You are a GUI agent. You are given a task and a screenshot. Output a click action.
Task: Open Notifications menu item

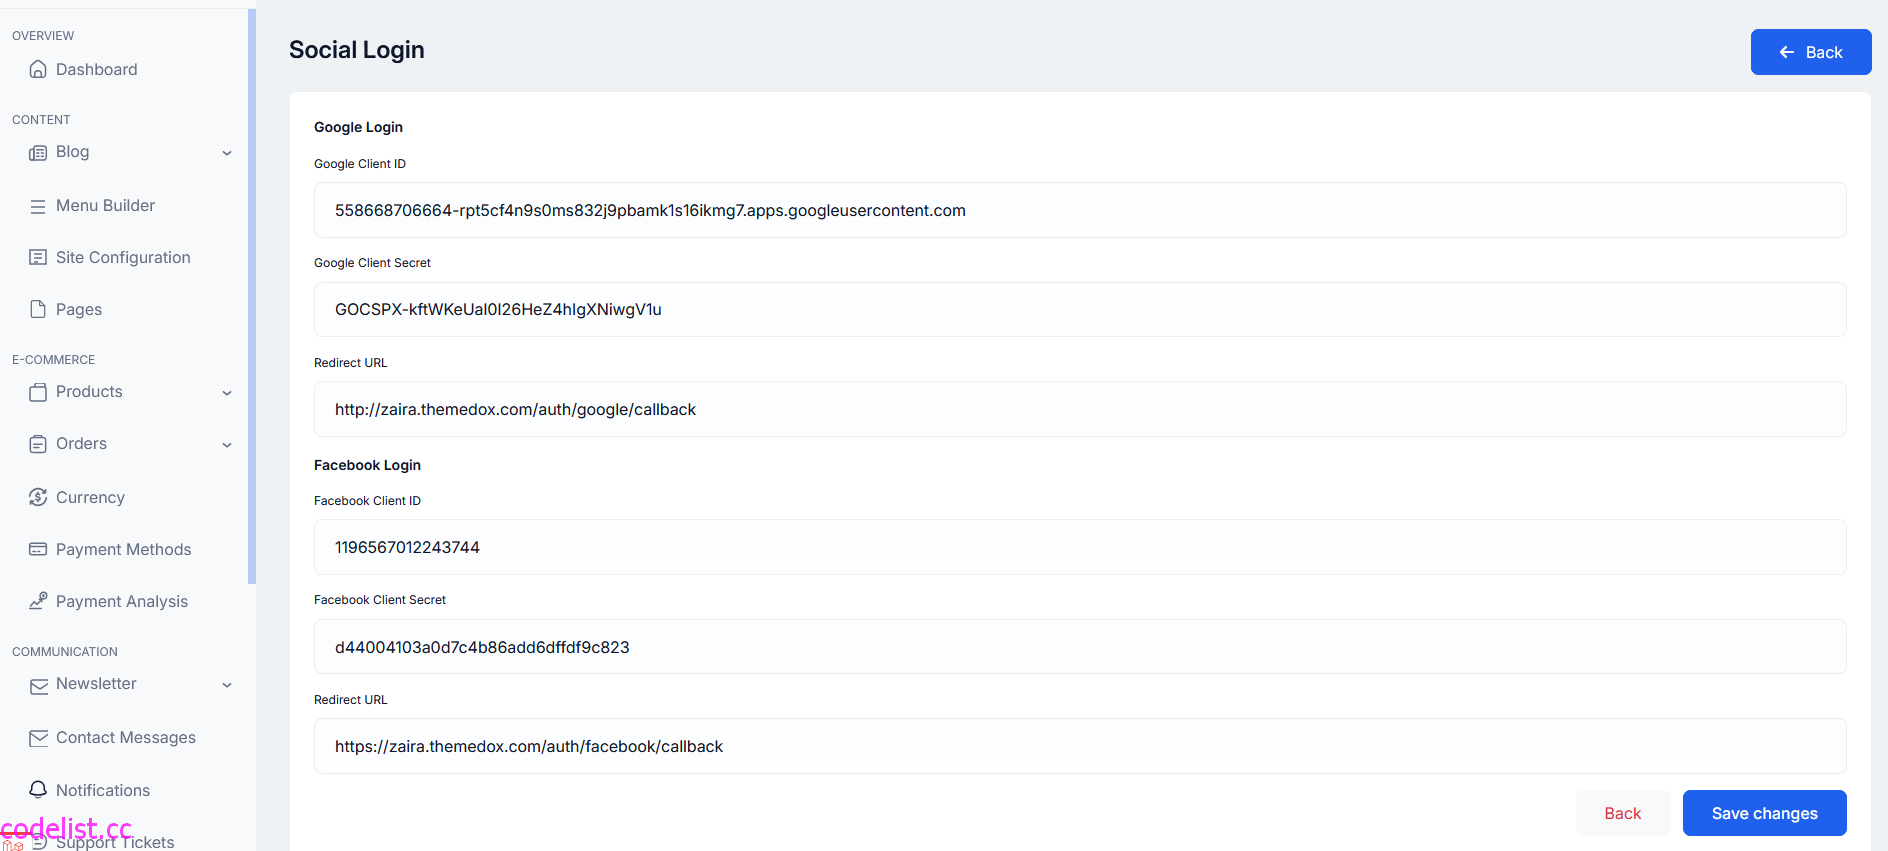[103, 790]
